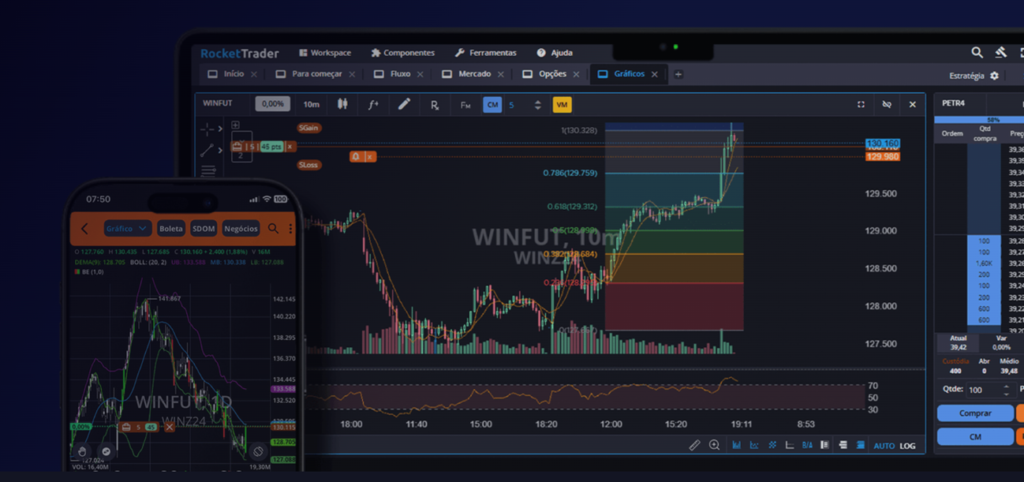Click the yellow VM badge
The height and width of the screenshot is (482, 1024).
coord(562,104)
